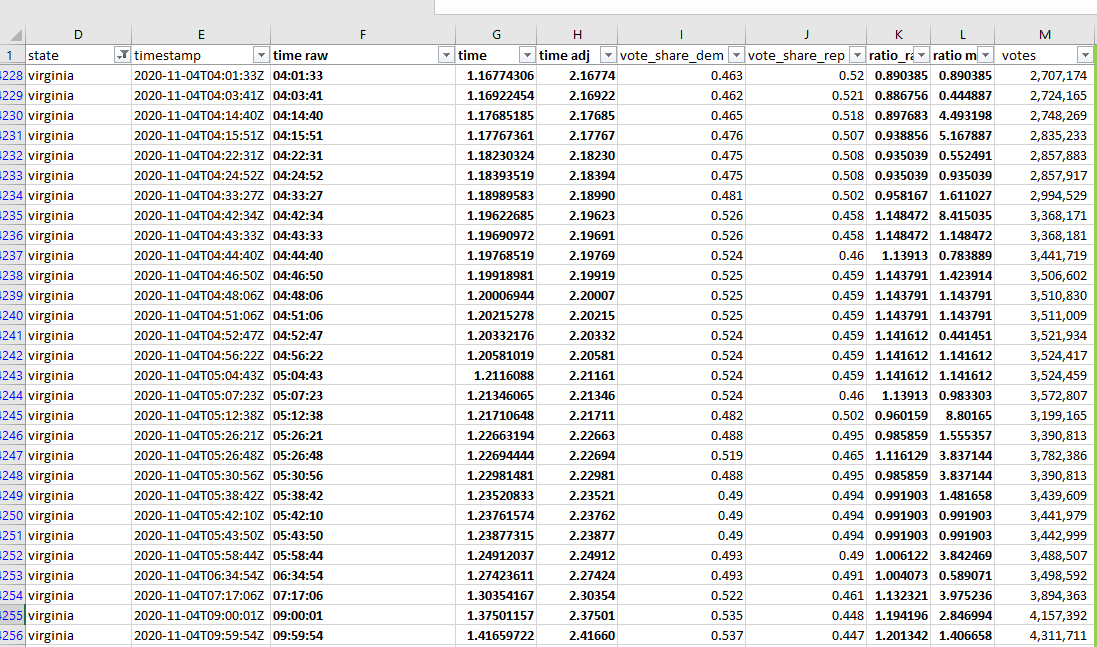Select column M header
This screenshot has height=647, width=1097.
tap(1045, 35)
